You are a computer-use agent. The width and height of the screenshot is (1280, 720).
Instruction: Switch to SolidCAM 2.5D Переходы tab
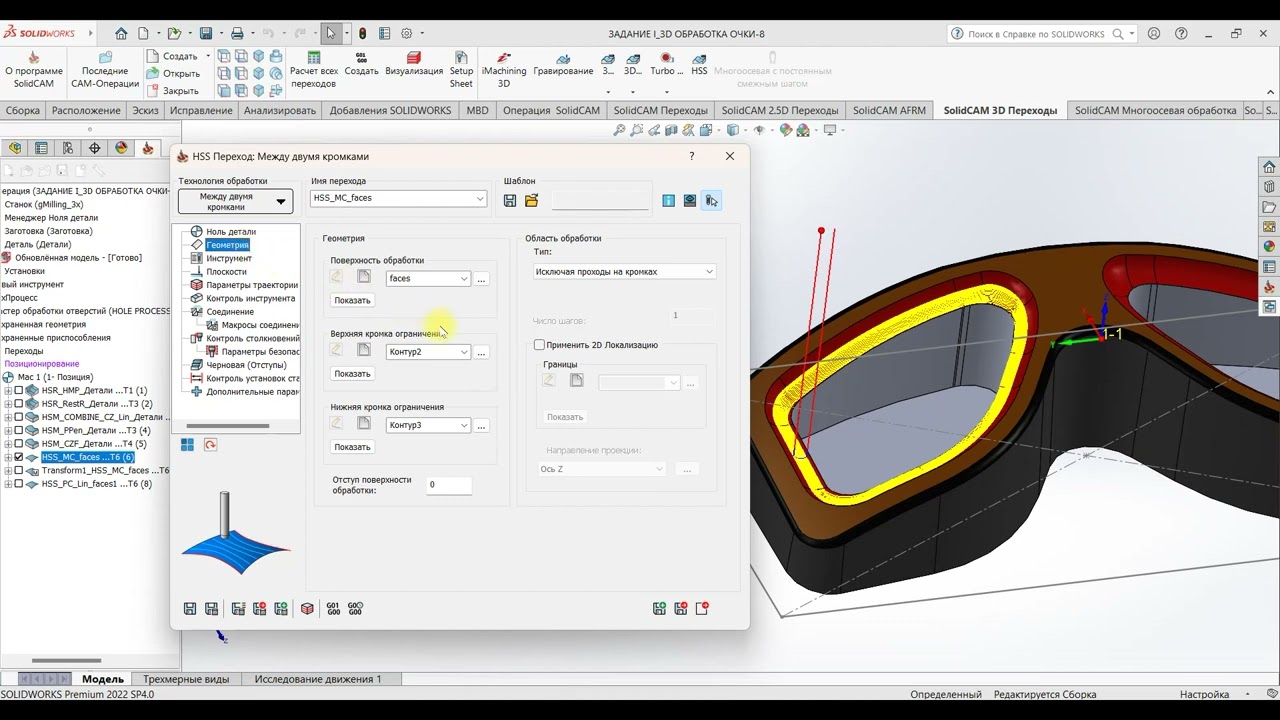[780, 110]
